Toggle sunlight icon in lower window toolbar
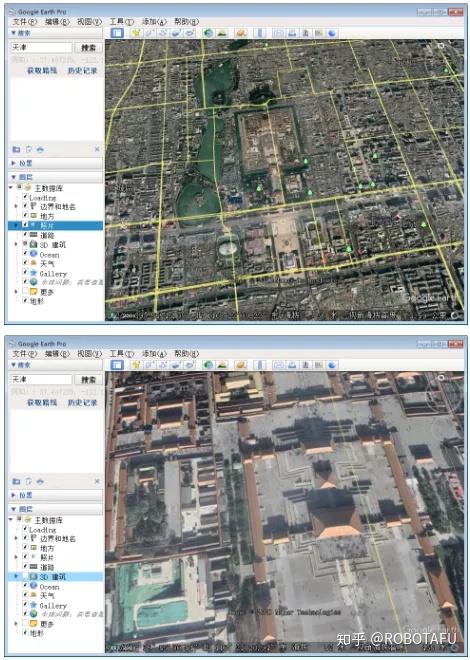The width and height of the screenshot is (470, 660). 222,365
